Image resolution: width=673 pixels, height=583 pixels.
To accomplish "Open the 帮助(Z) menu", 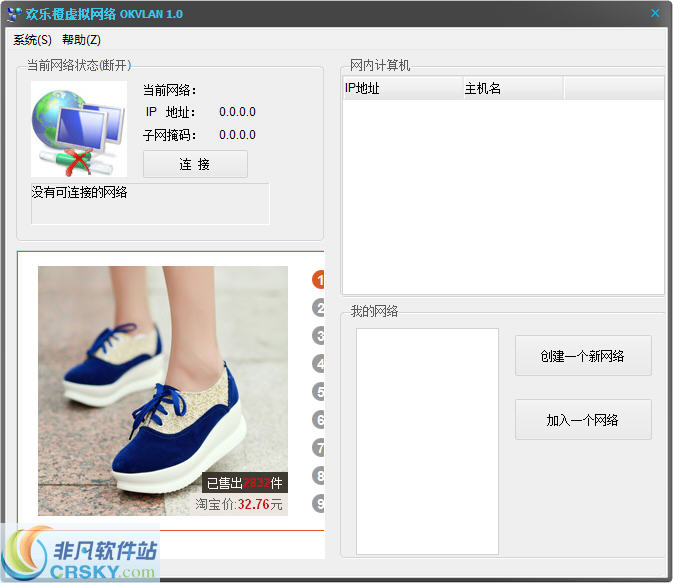I will point(81,40).
